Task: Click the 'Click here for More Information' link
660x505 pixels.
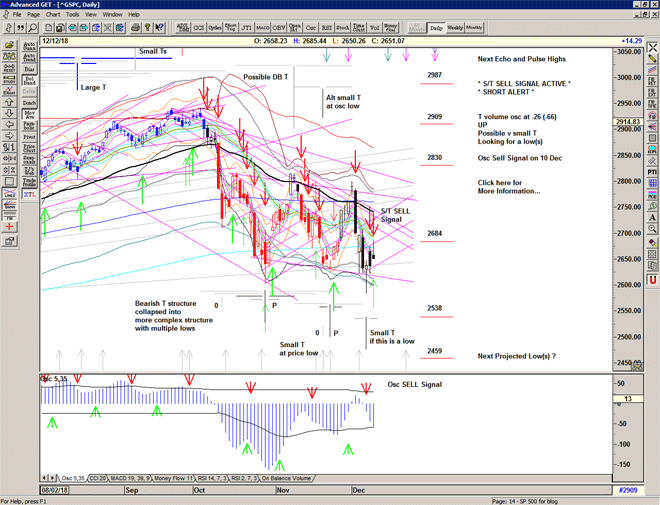Action: [x=508, y=188]
